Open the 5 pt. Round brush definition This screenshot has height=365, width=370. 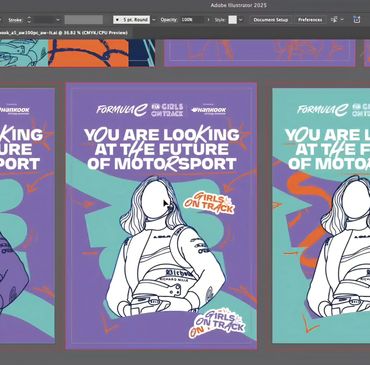click(131, 20)
